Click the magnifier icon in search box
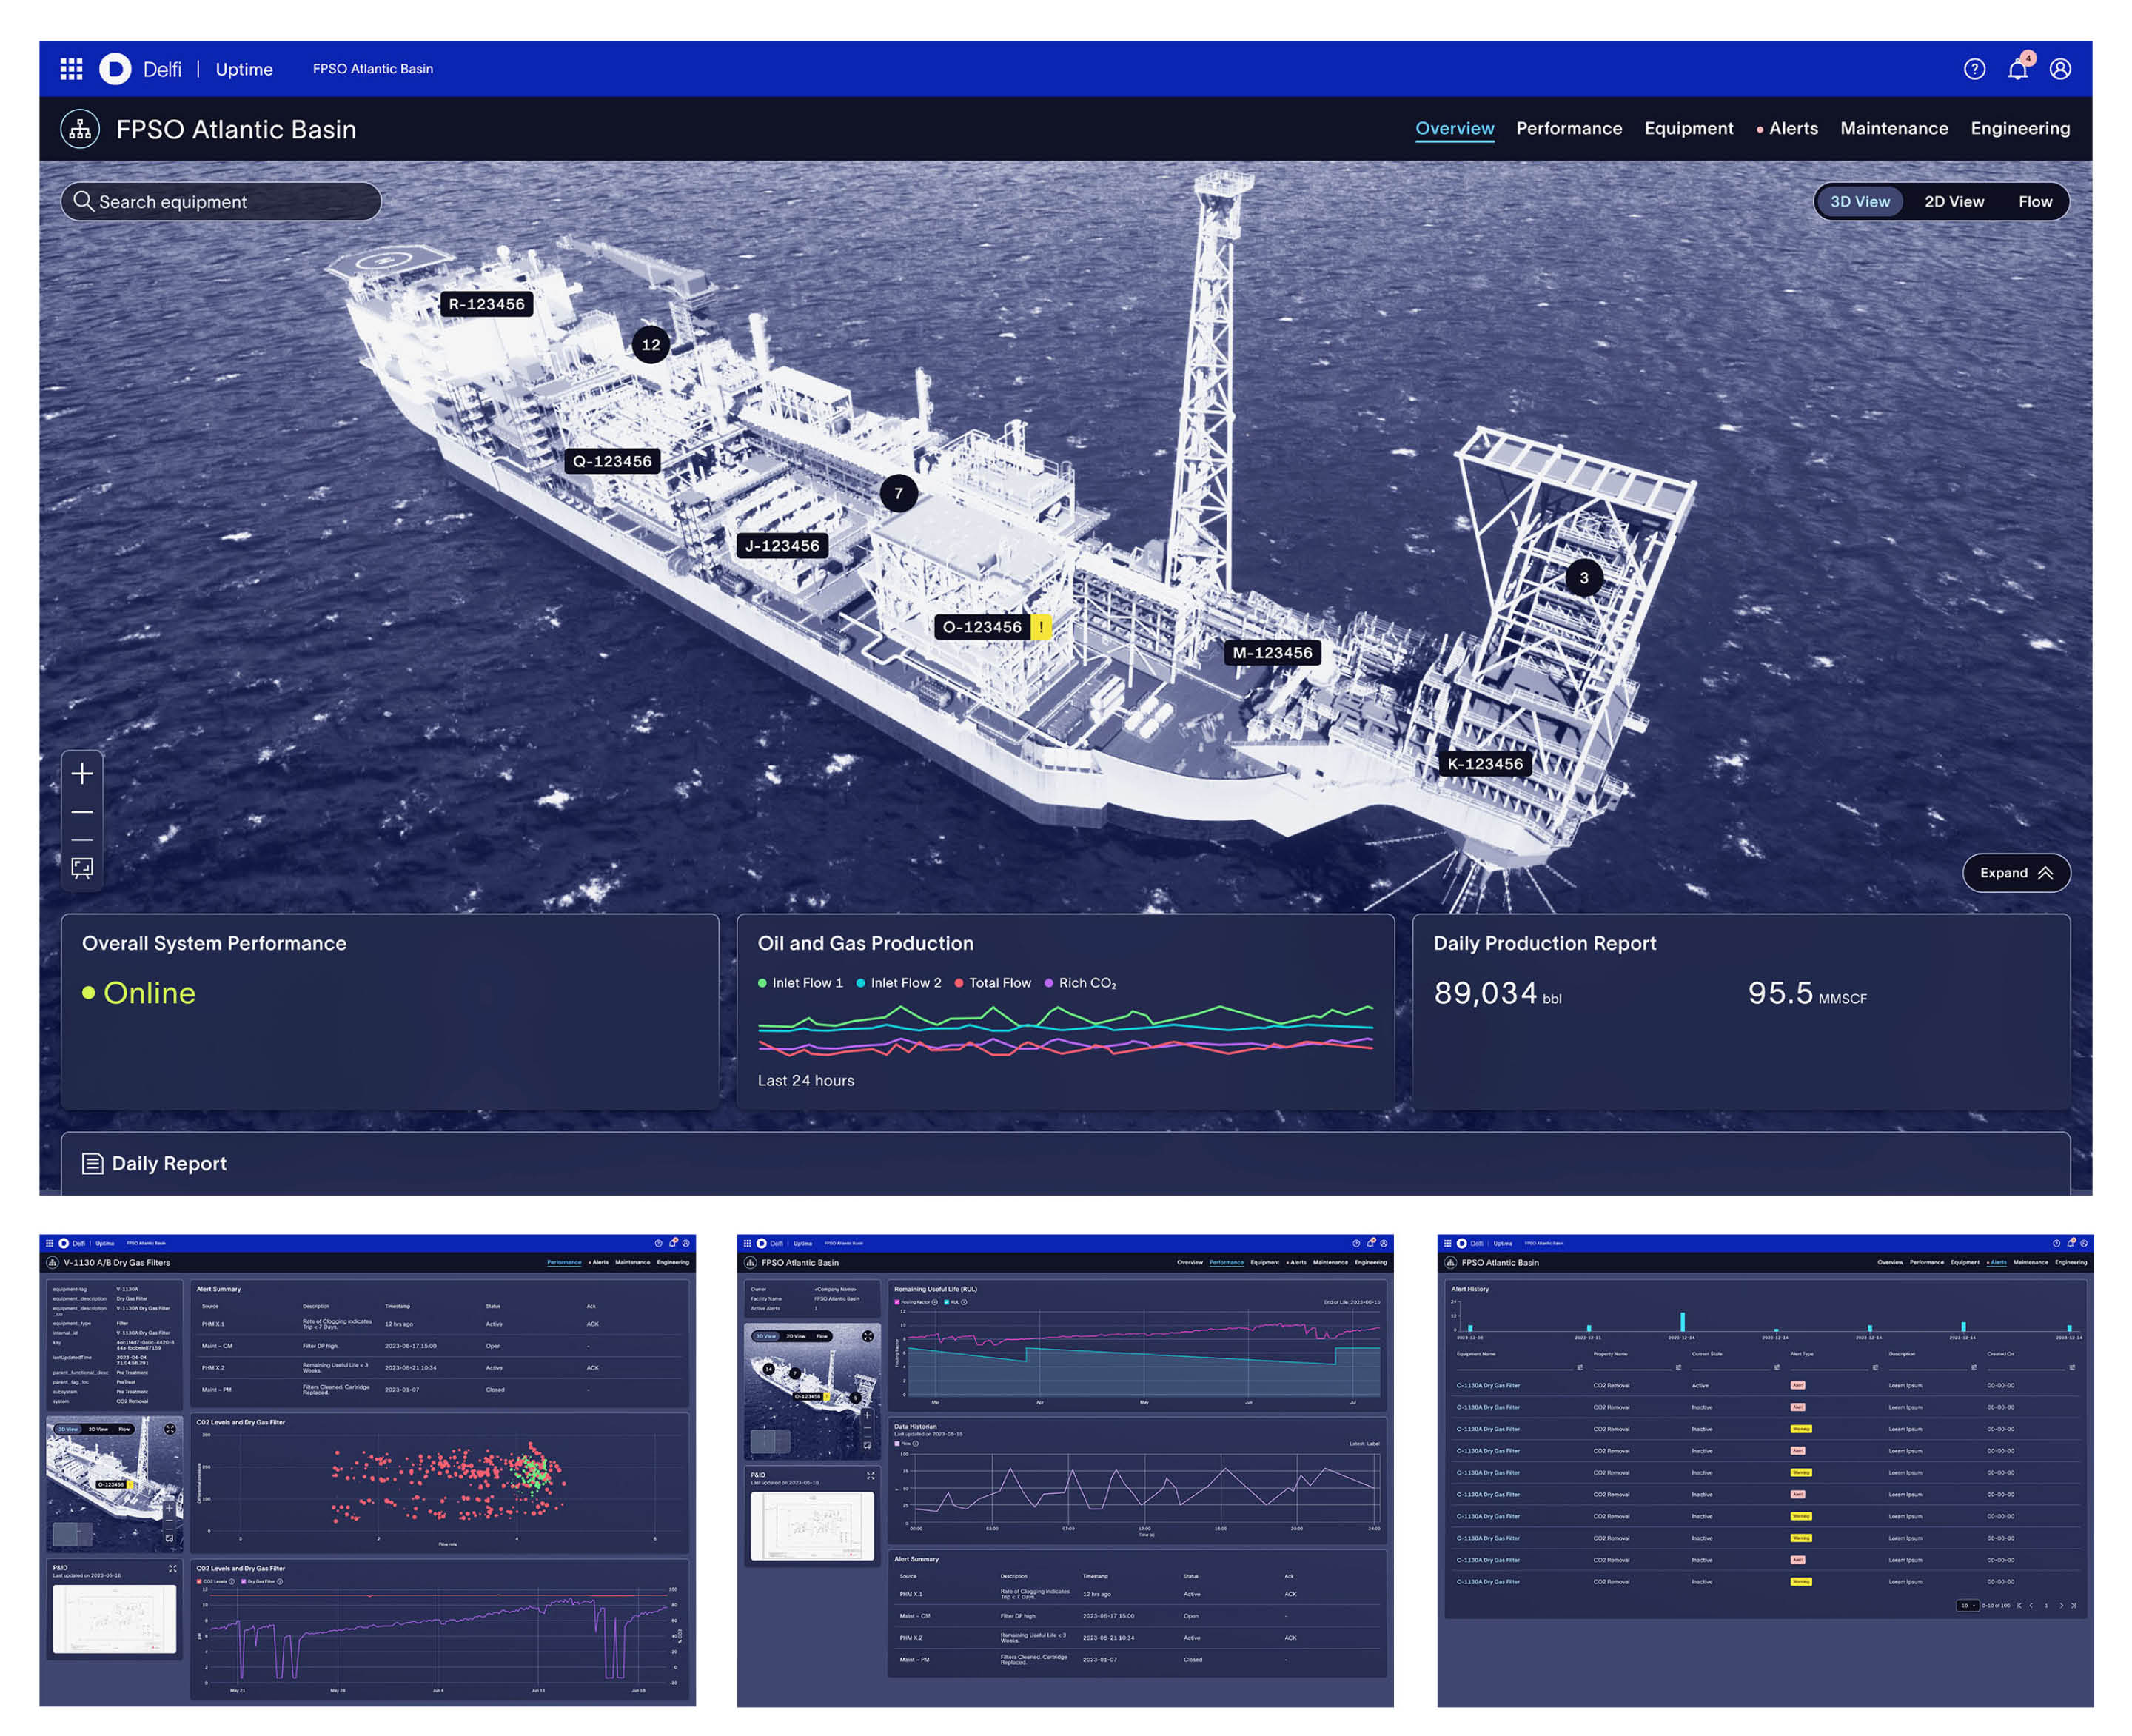The height and width of the screenshot is (1736, 2132). point(83,201)
